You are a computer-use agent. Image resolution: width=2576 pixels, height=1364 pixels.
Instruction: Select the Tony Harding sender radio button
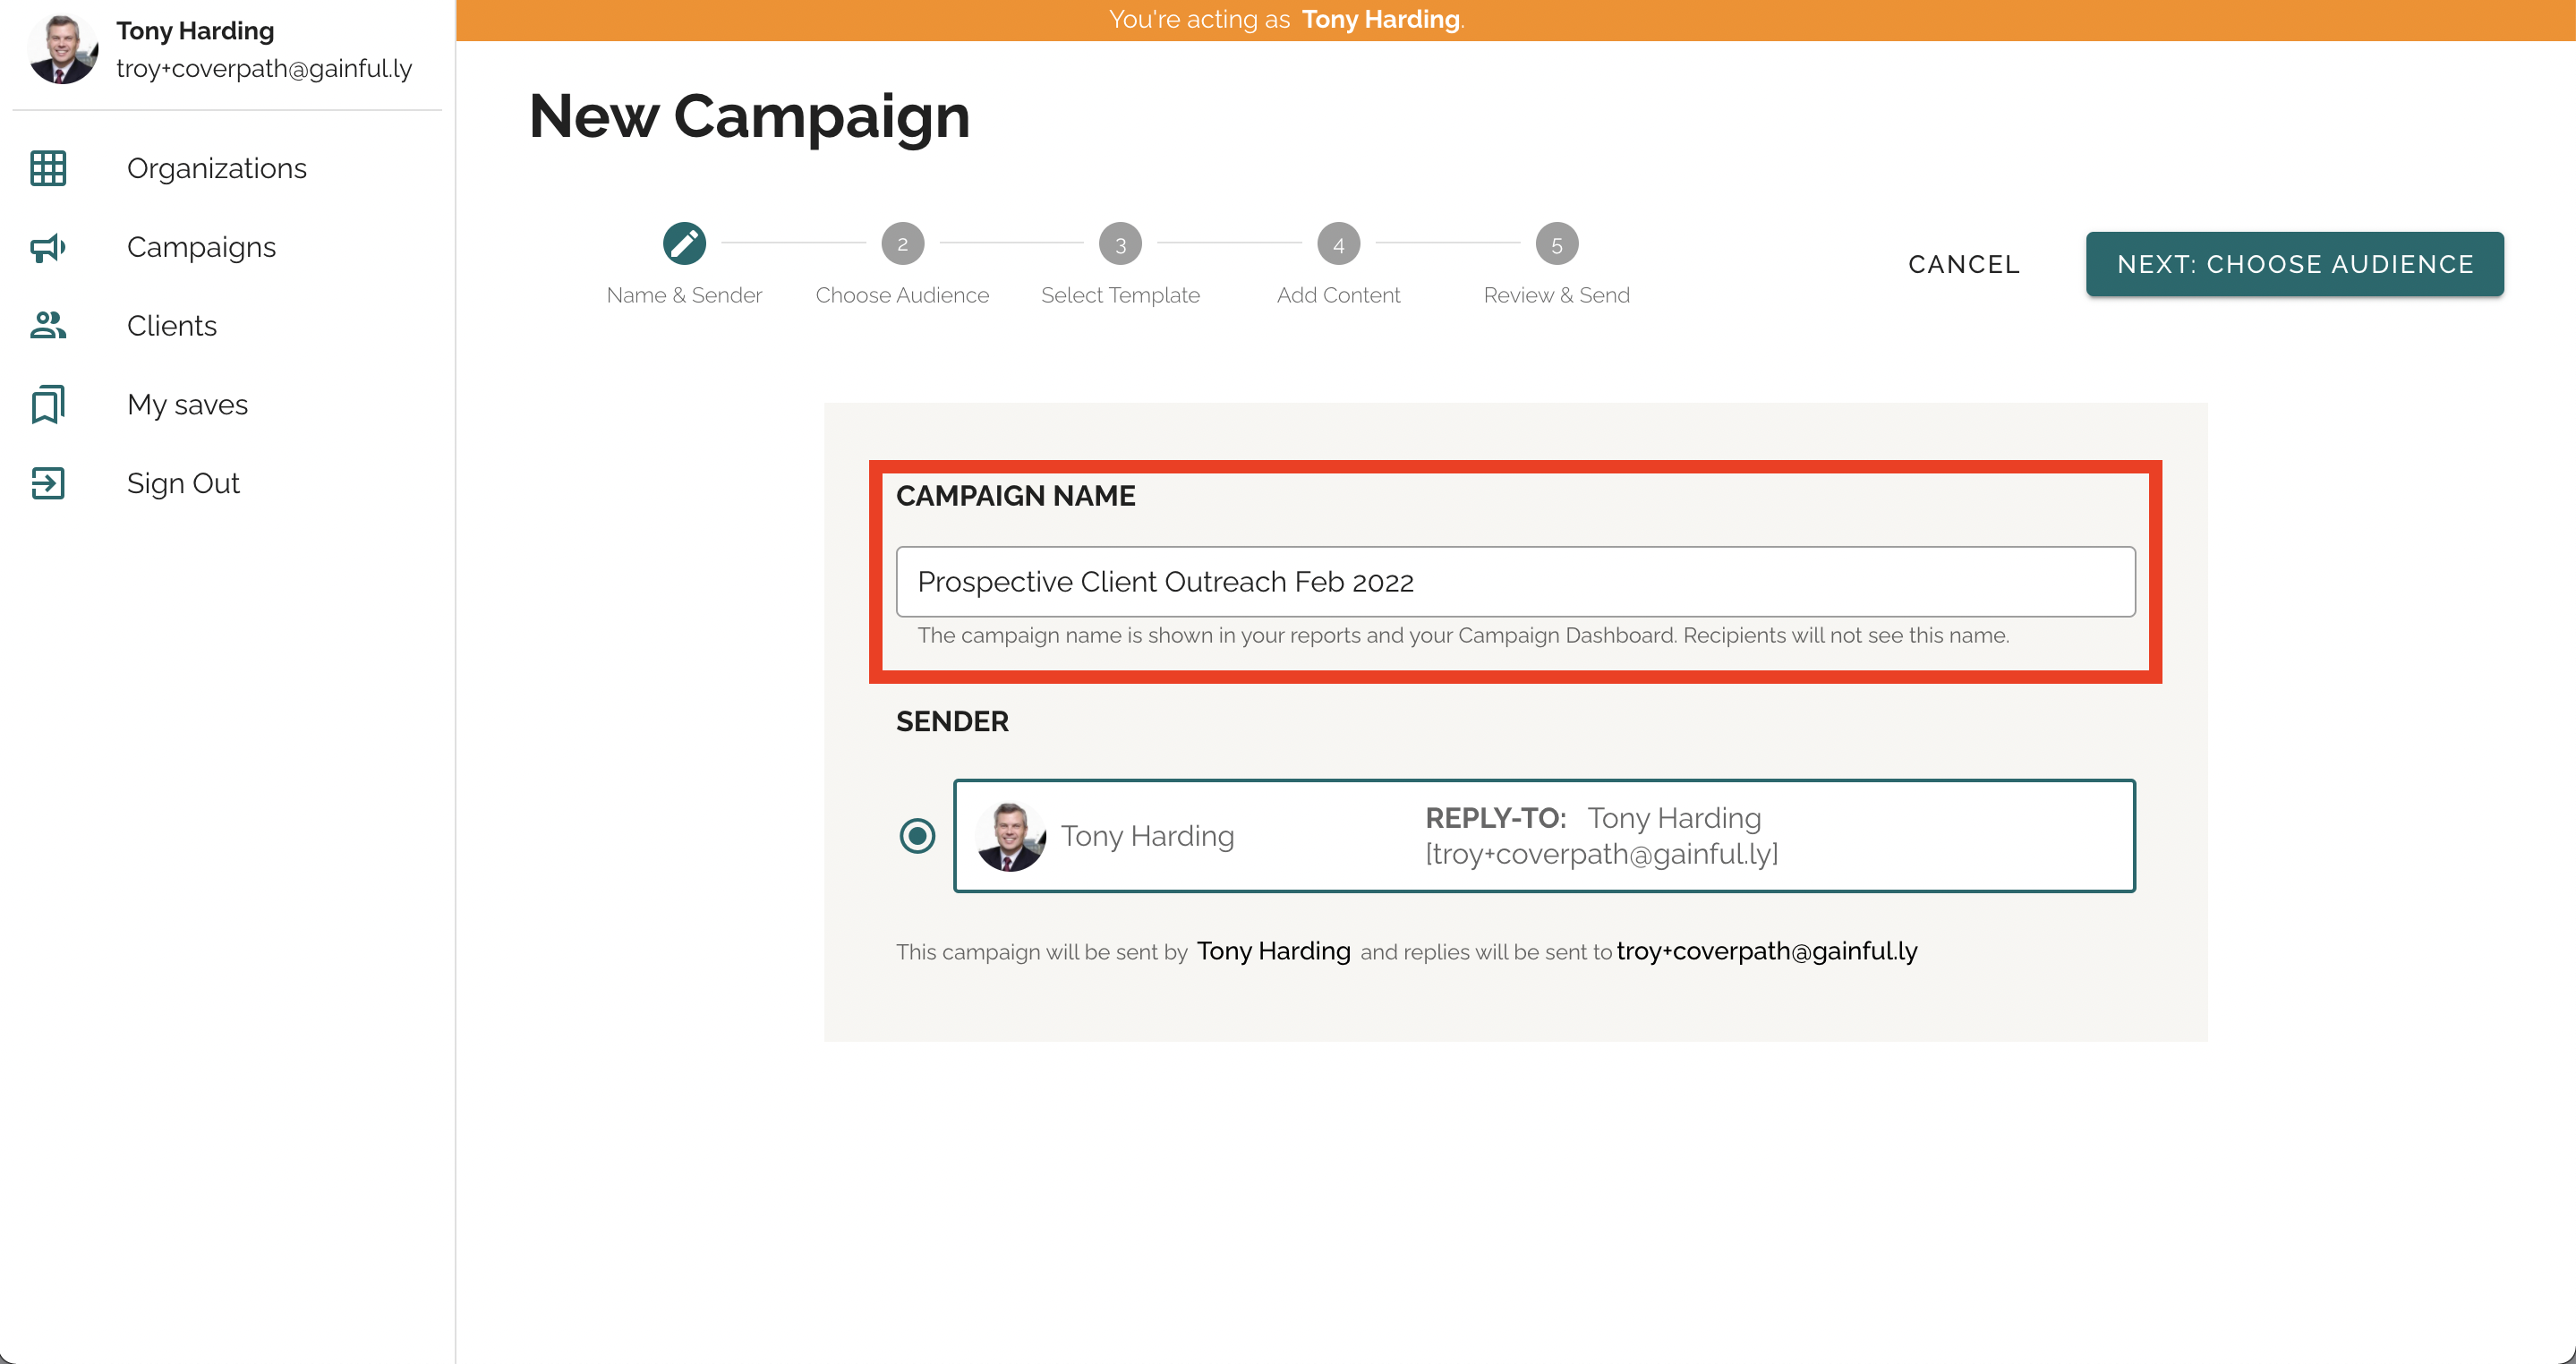coord(917,836)
